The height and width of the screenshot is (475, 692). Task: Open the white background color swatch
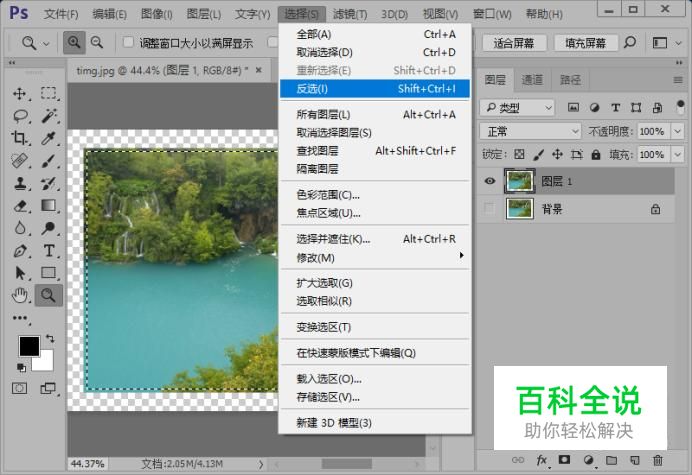46,362
